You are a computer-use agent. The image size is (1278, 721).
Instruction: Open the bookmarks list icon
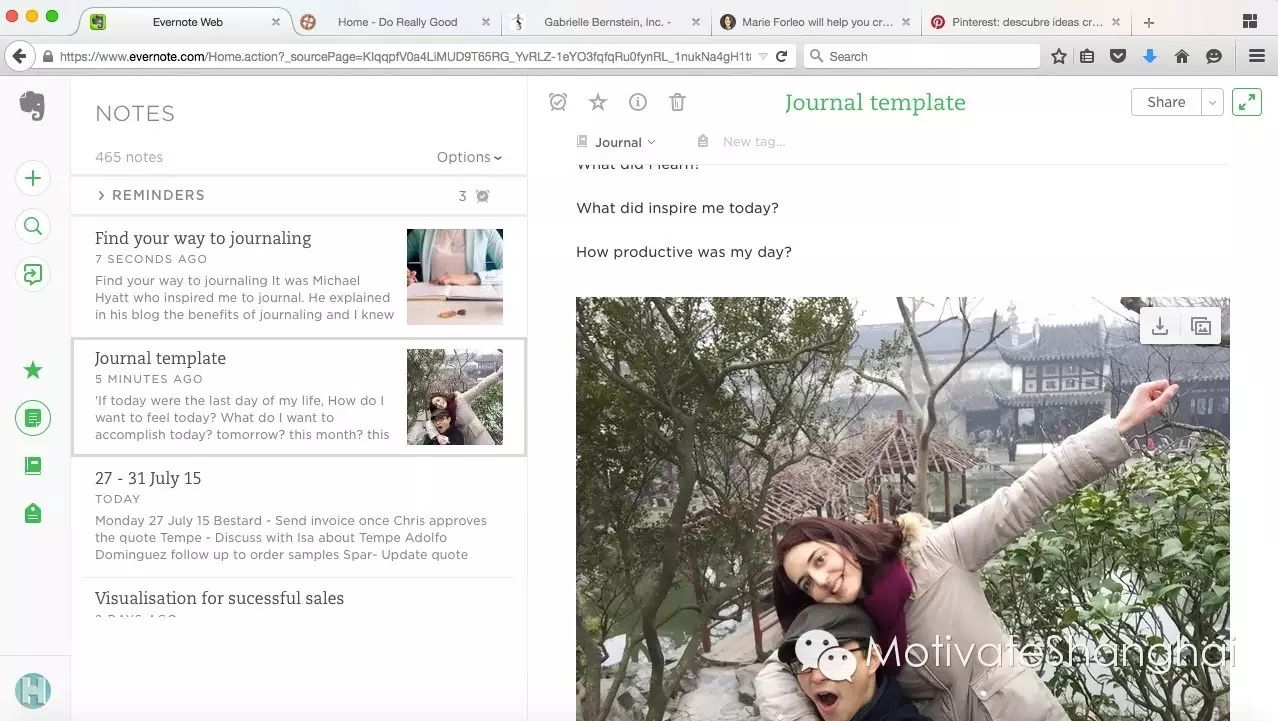pos(1087,57)
